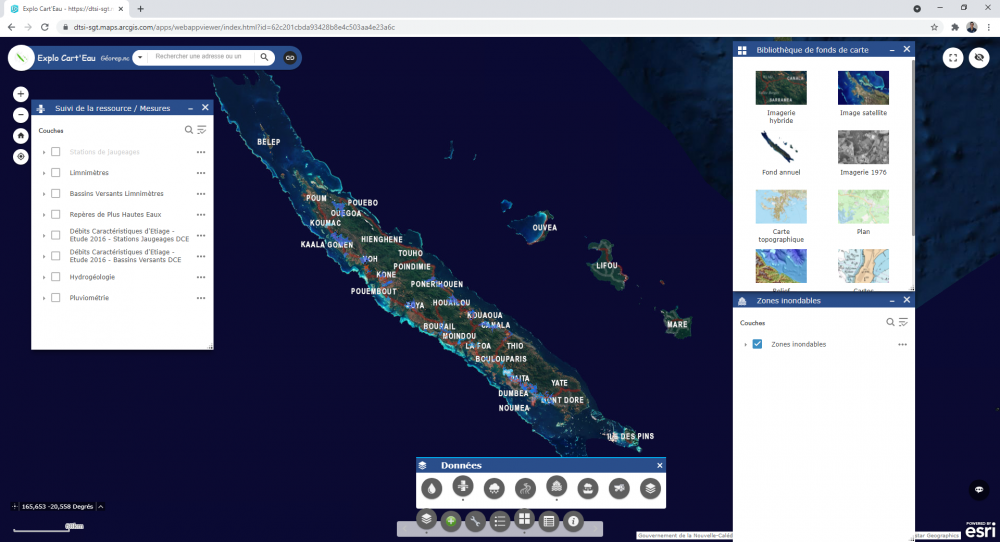Switch to the Explo Cart'Eau browser tab

(67, 9)
